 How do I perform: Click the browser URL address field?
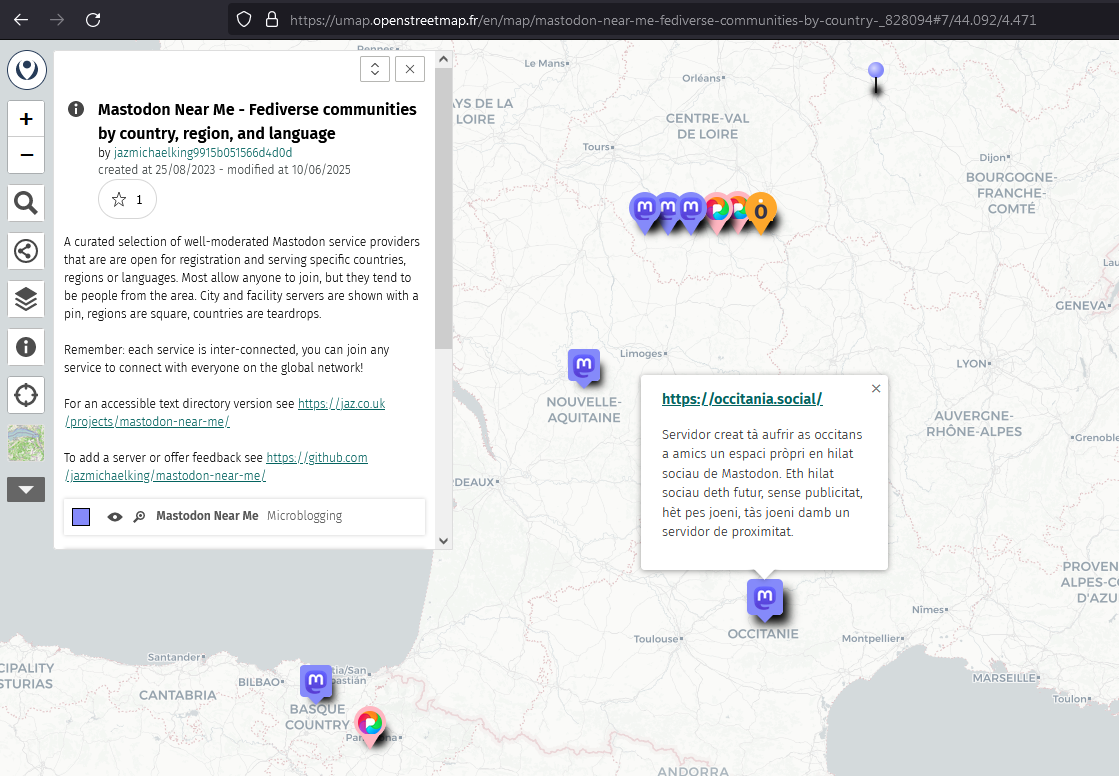point(662,20)
